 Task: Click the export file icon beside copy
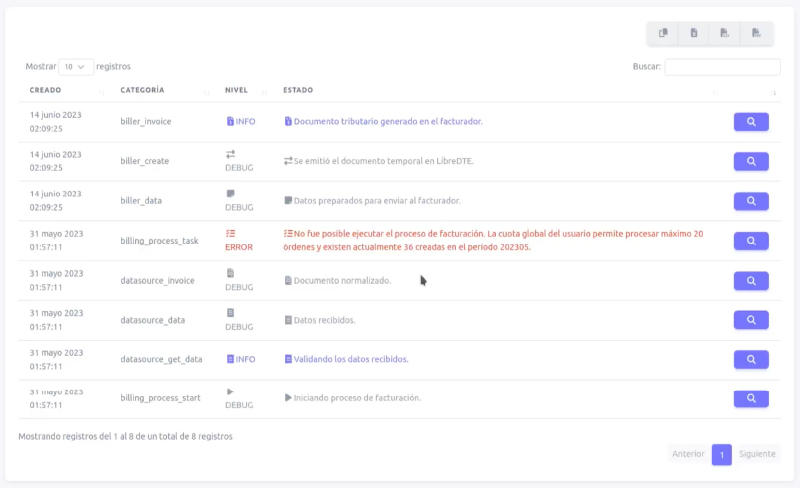[x=694, y=33]
